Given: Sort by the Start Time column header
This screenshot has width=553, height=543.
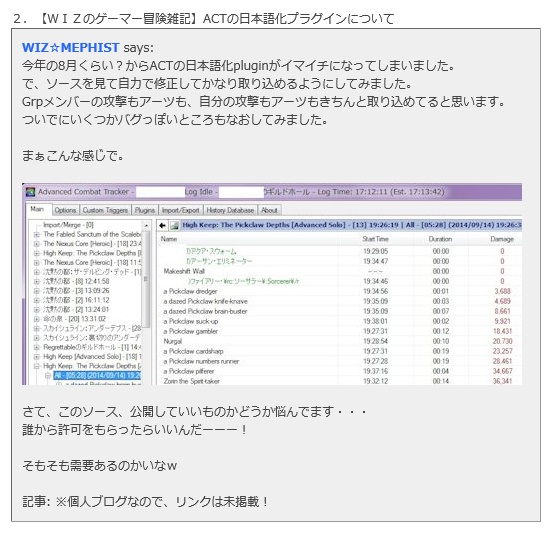Looking at the screenshot, I should (376, 239).
